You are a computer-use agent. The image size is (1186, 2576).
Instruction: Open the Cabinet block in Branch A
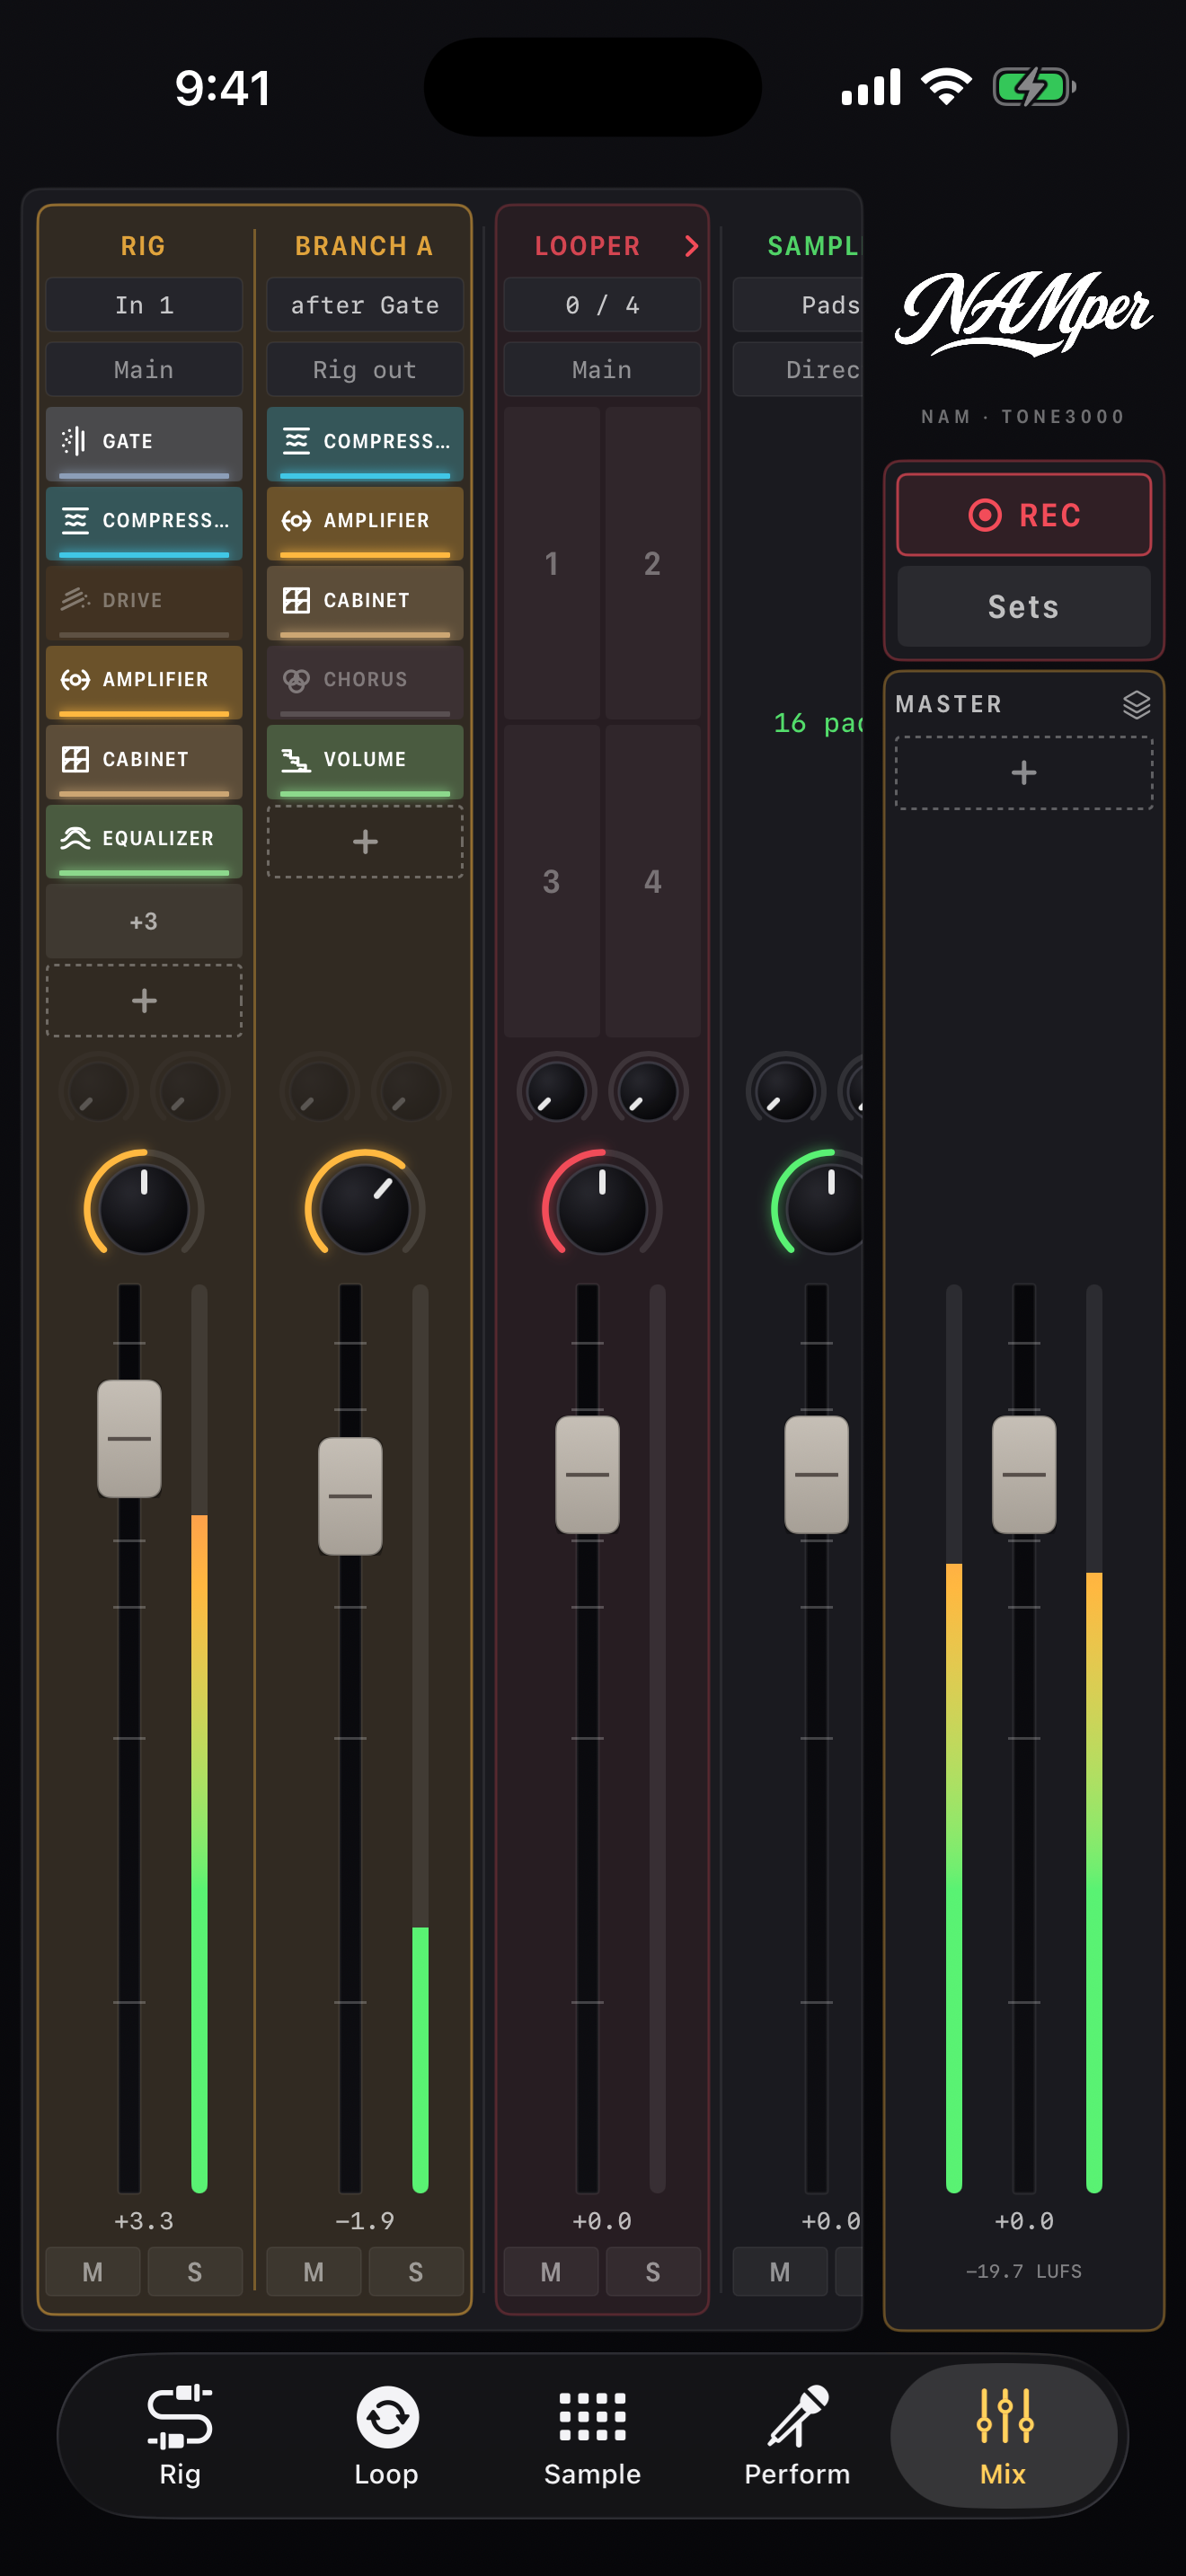365,601
